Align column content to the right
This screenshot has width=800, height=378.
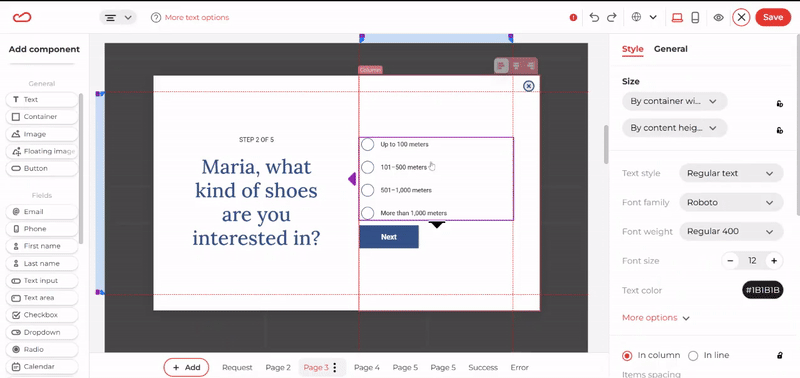[x=531, y=66]
